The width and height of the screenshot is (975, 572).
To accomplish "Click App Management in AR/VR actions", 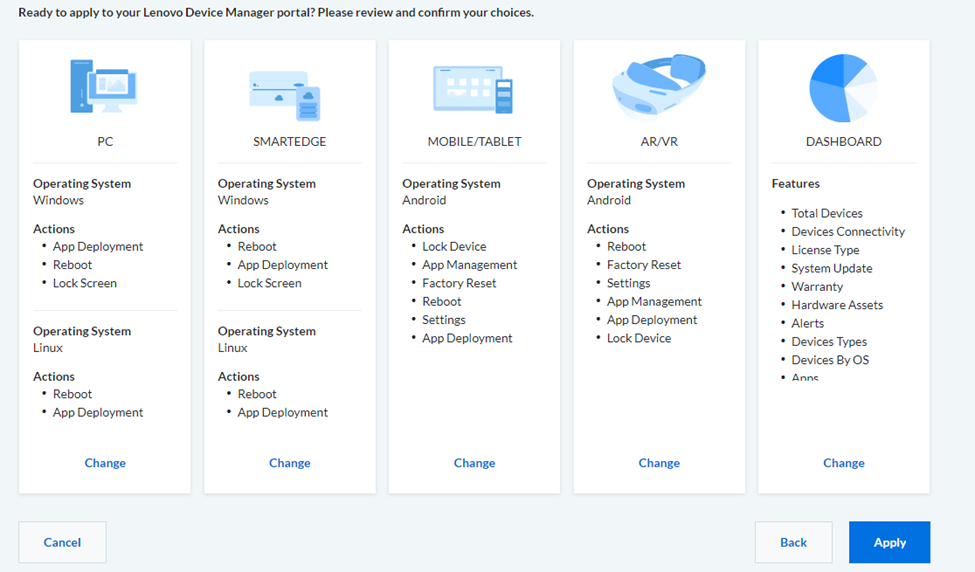I will [654, 302].
